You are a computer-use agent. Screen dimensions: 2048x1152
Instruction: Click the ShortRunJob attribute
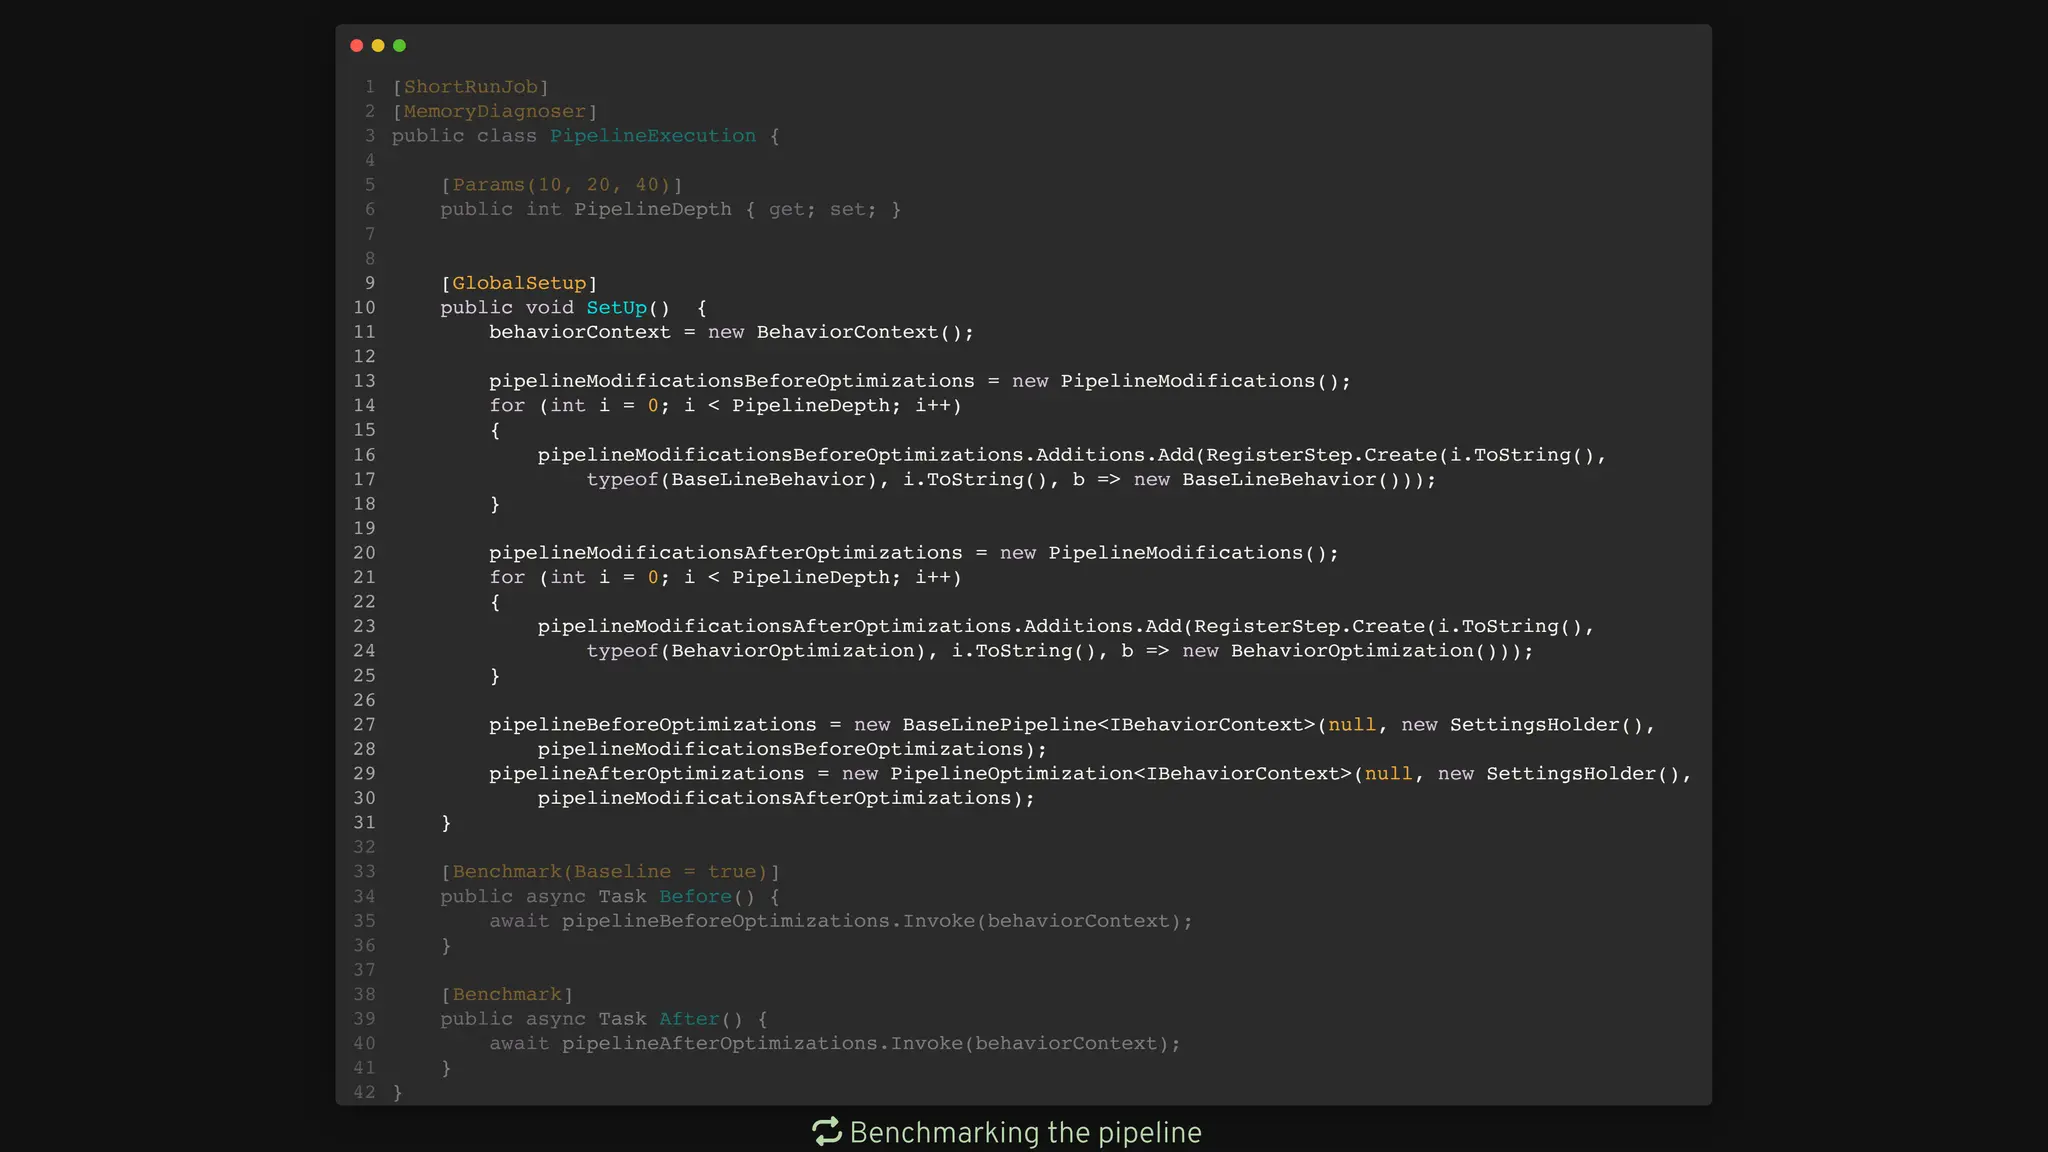(471, 87)
